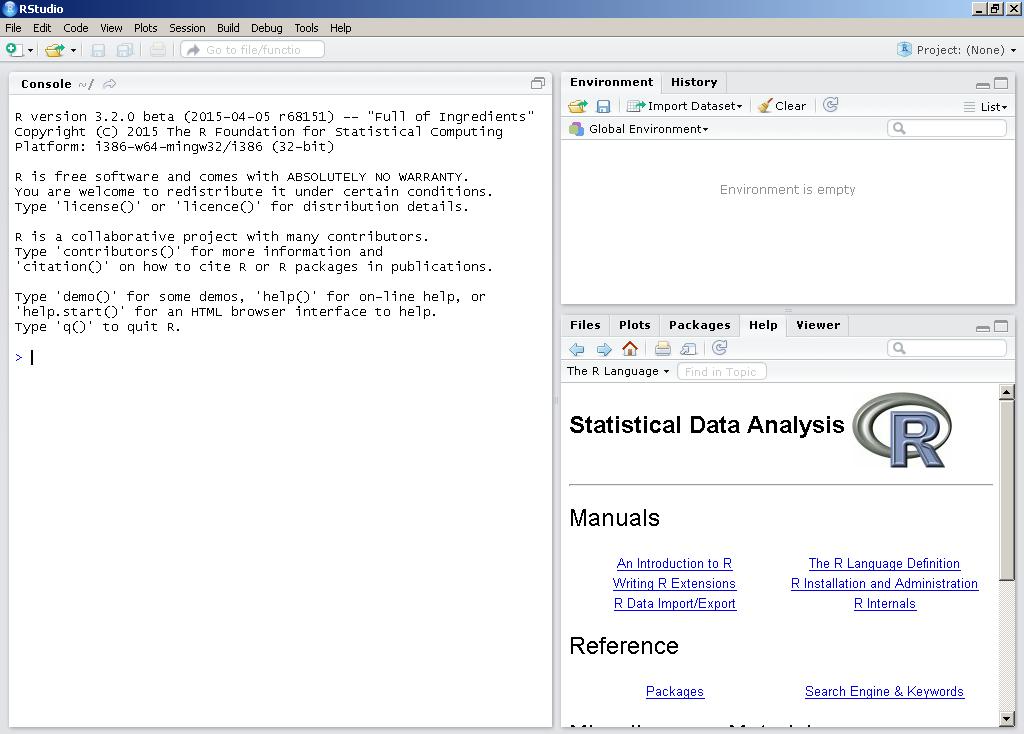This screenshot has width=1024, height=734.
Task: Open the View menu
Action: (x=111, y=28)
